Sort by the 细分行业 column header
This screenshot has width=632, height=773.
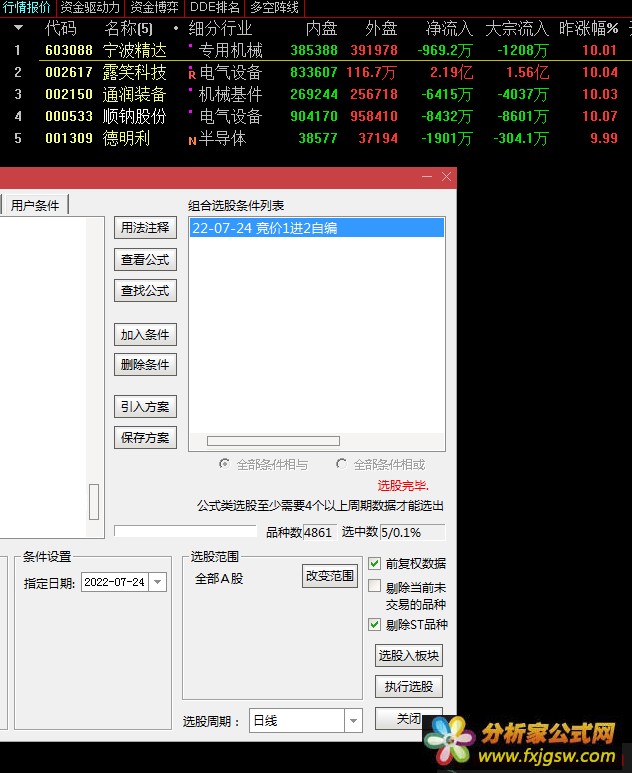point(220,29)
